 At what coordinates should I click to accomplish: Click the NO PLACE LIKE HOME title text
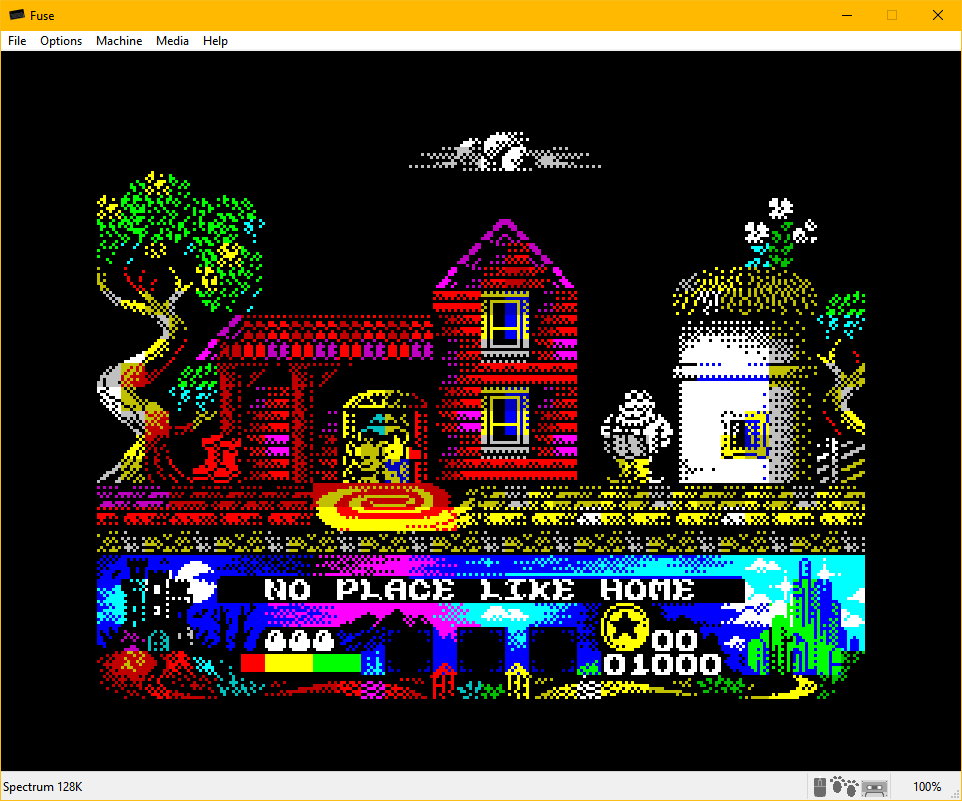pyautogui.click(x=479, y=590)
